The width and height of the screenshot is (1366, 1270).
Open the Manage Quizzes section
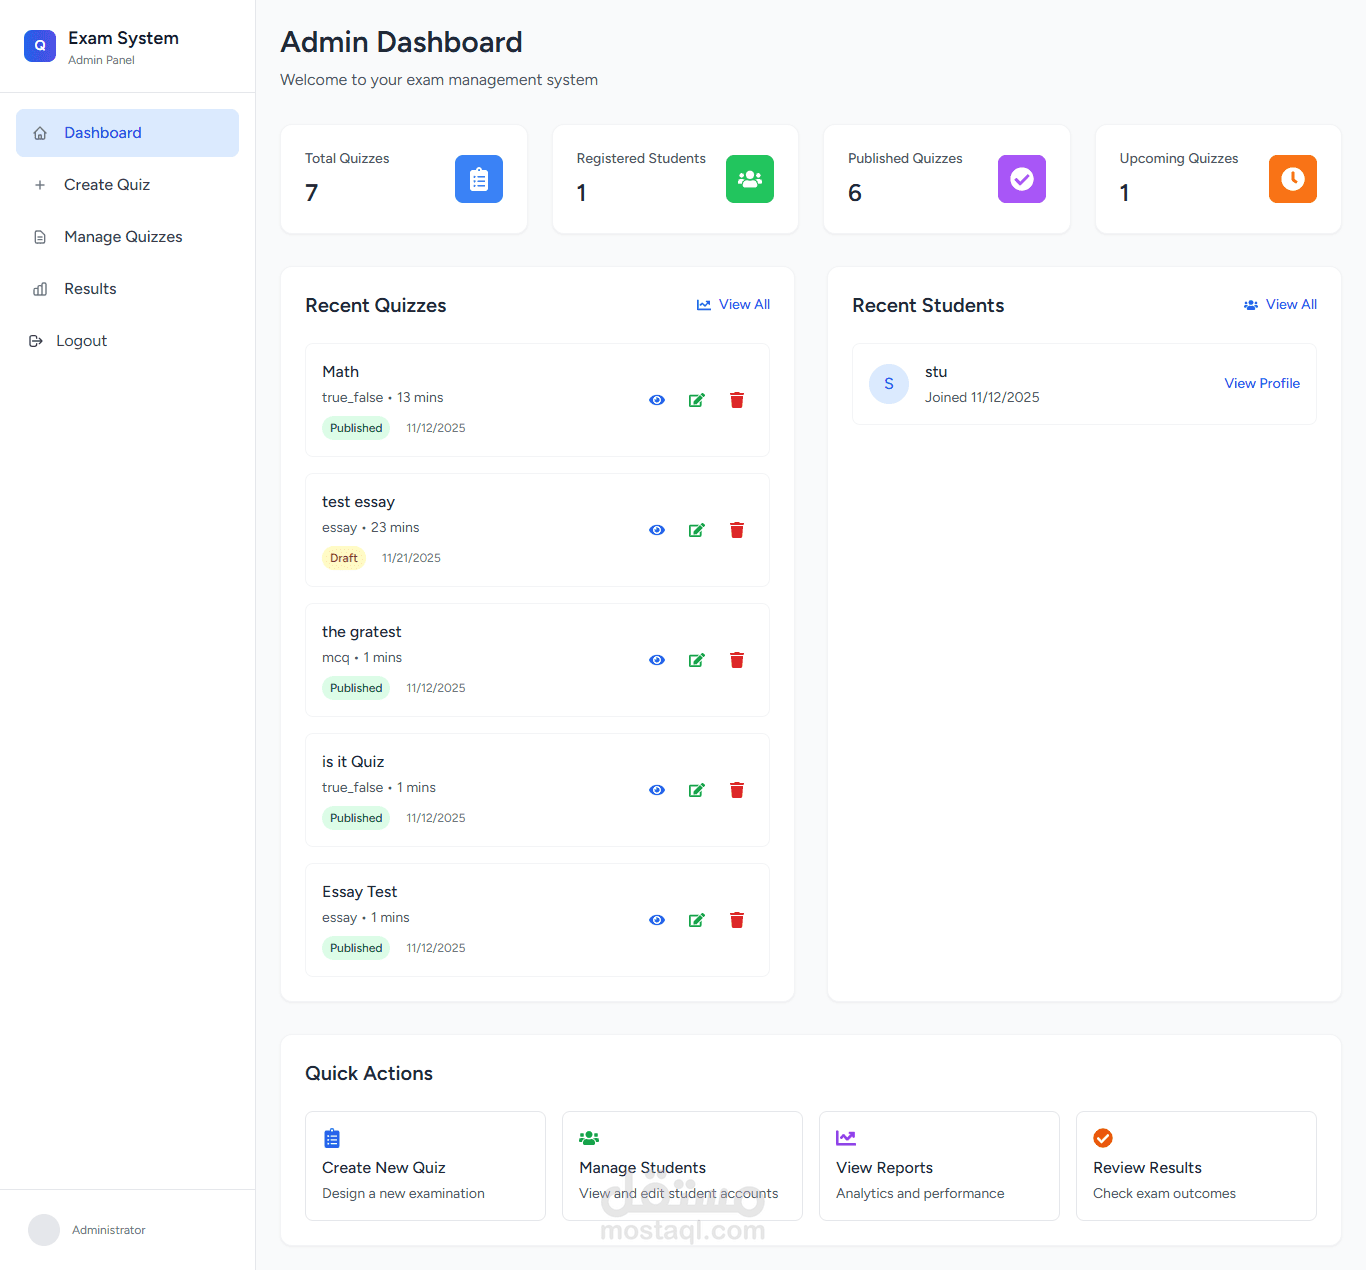pos(122,236)
